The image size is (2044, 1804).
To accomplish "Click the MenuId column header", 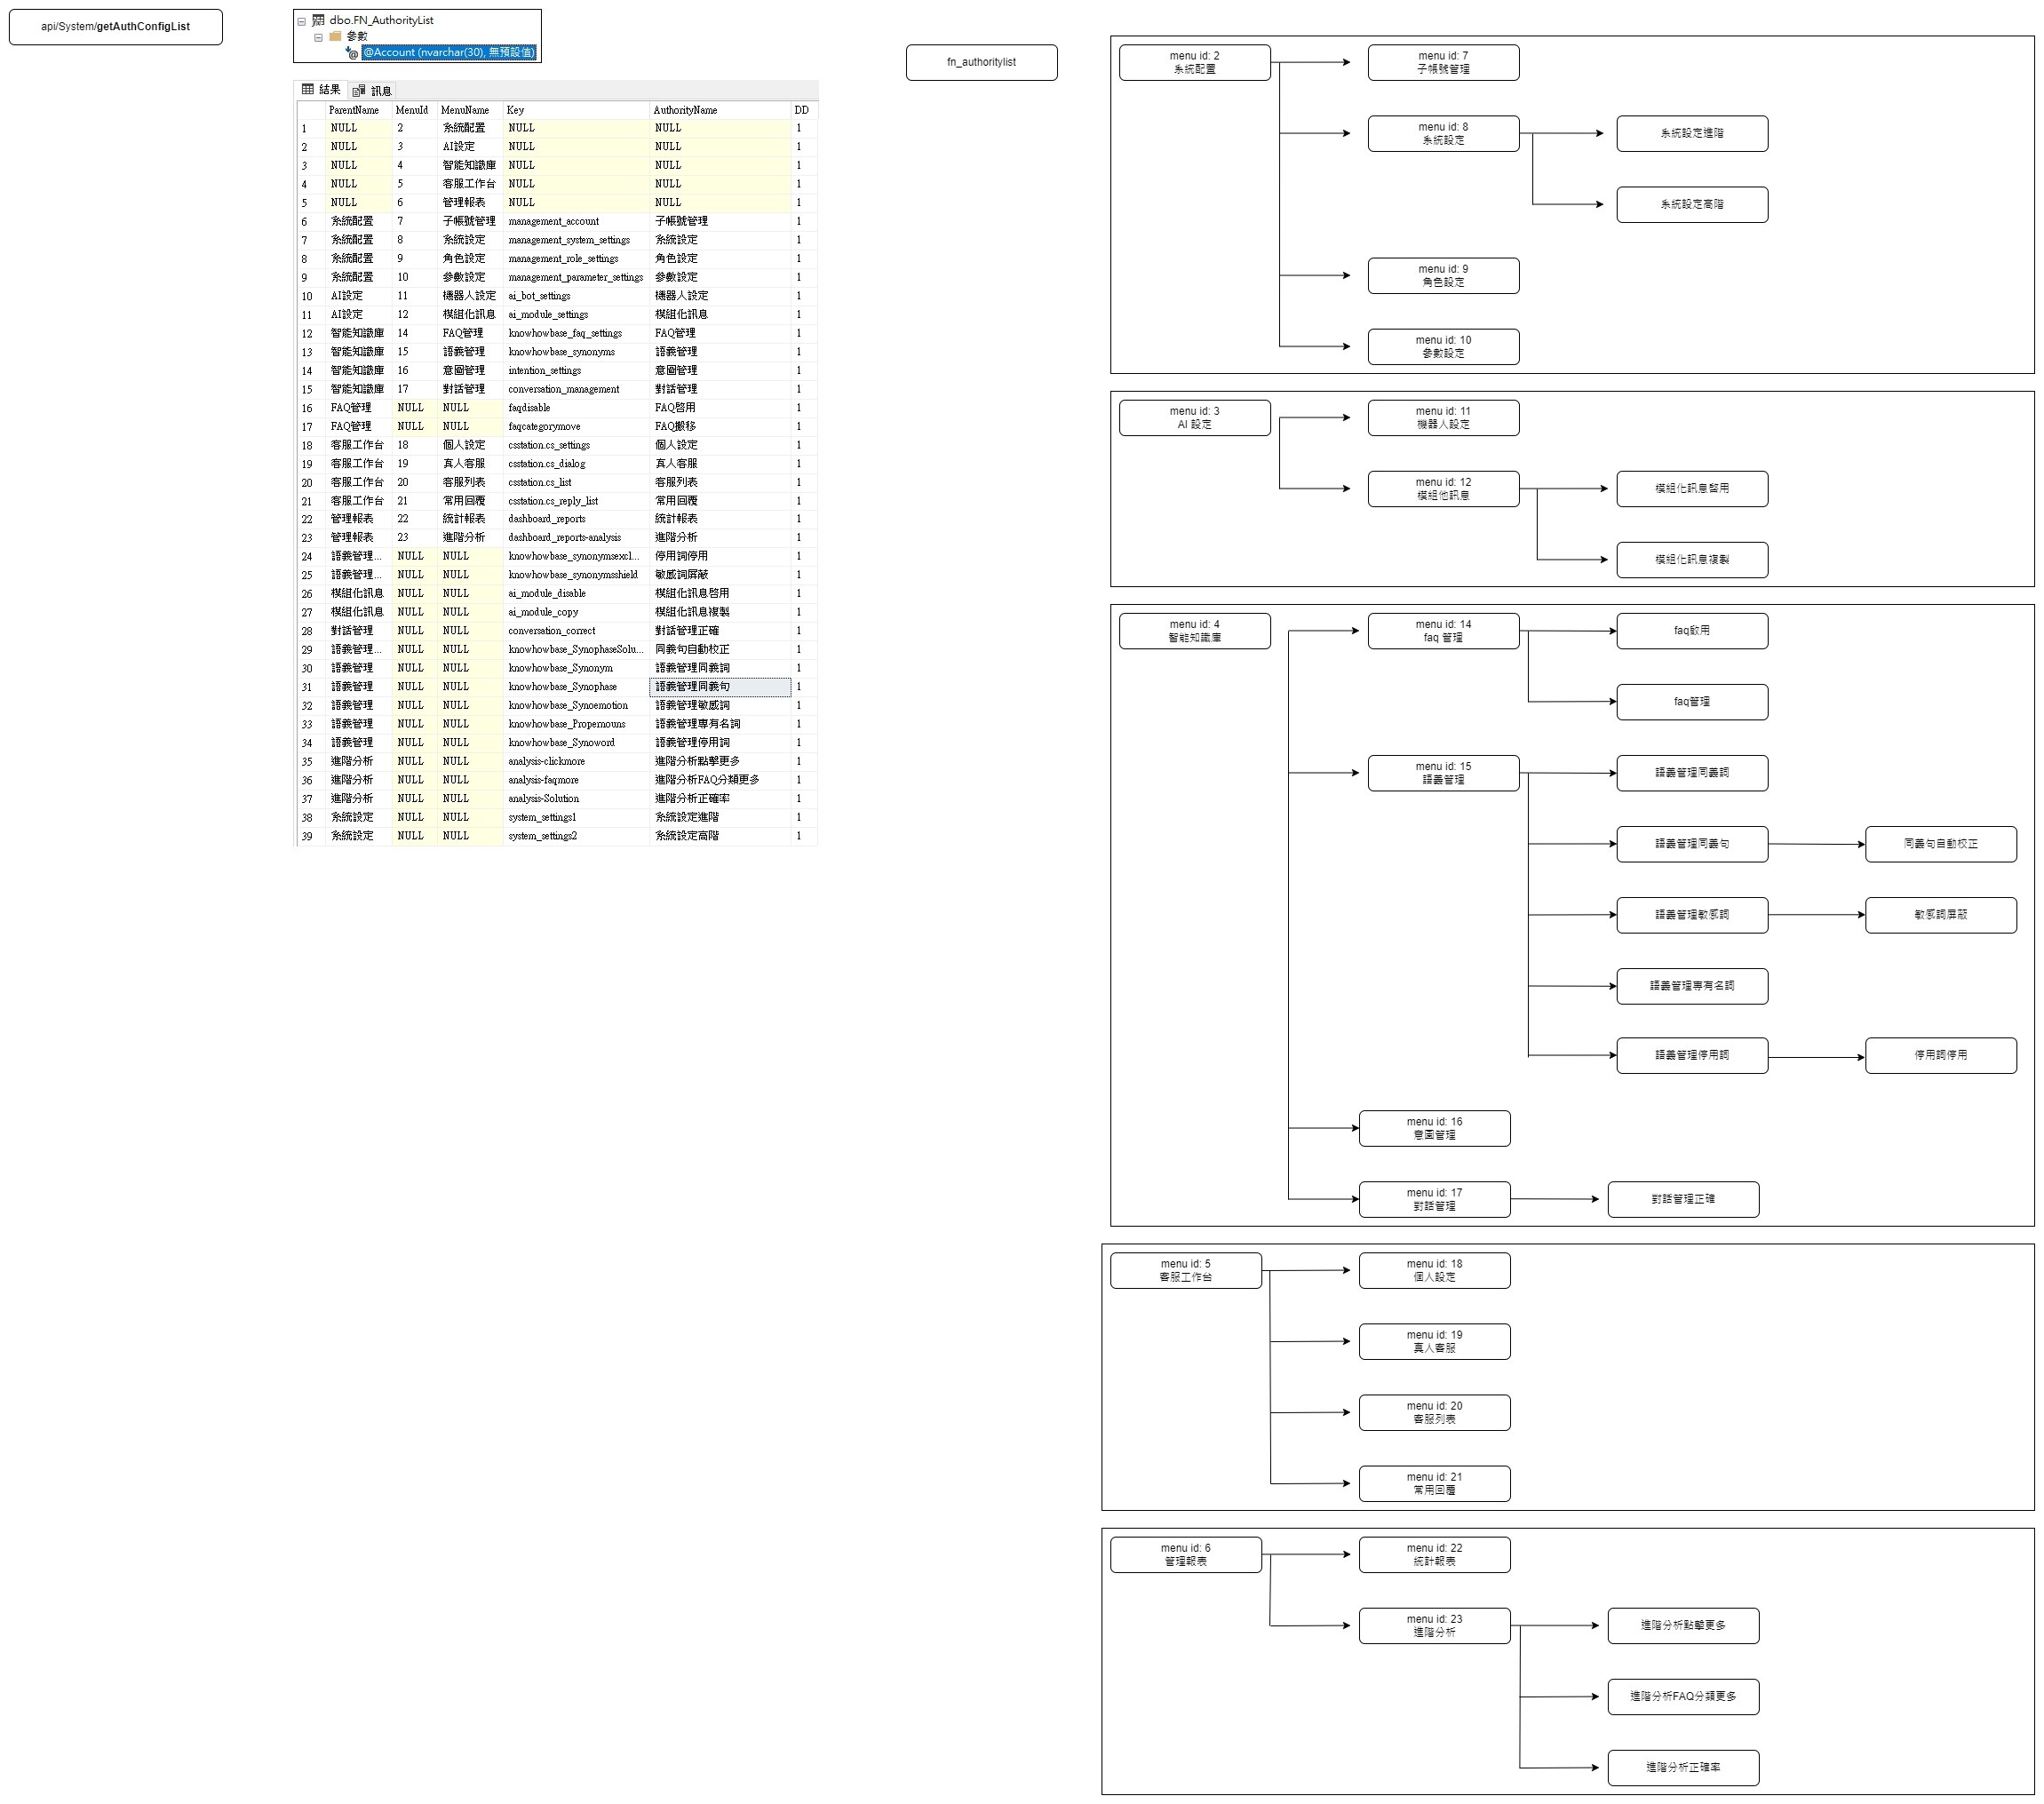I will pyautogui.click(x=414, y=110).
